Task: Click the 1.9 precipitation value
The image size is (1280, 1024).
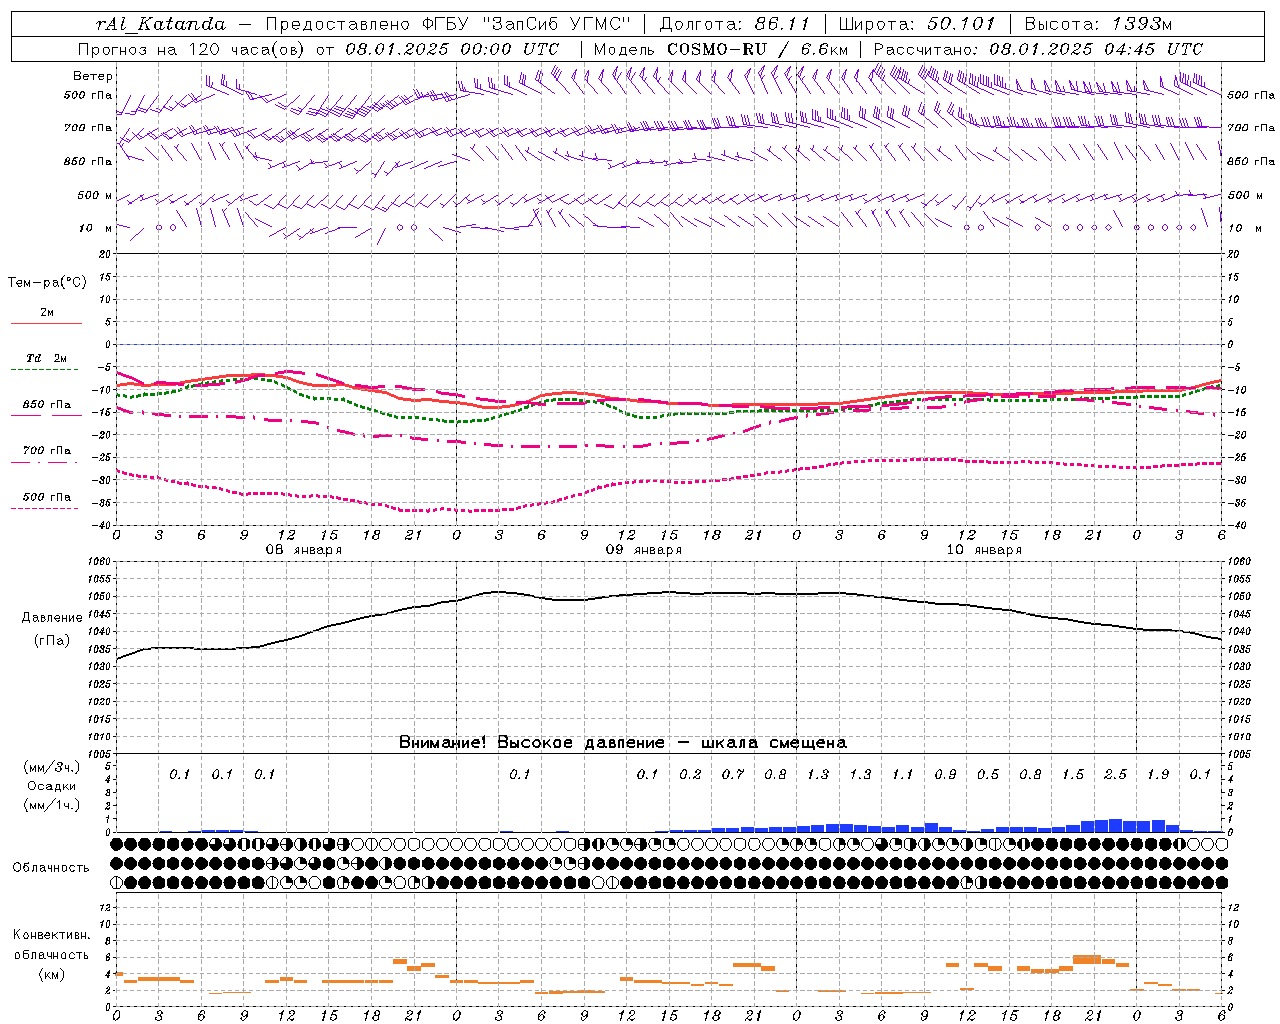Action: (1158, 774)
